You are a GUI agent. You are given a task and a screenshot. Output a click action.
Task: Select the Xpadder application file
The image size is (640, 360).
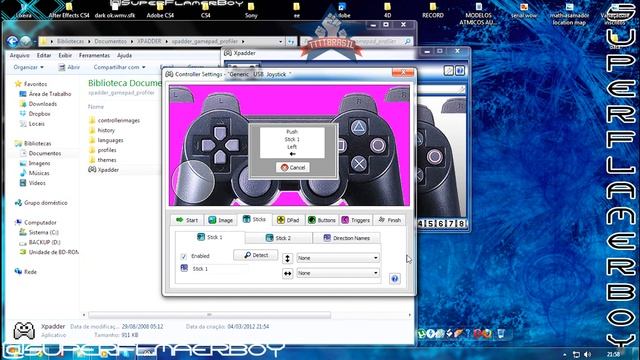pyautogui.click(x=104, y=169)
